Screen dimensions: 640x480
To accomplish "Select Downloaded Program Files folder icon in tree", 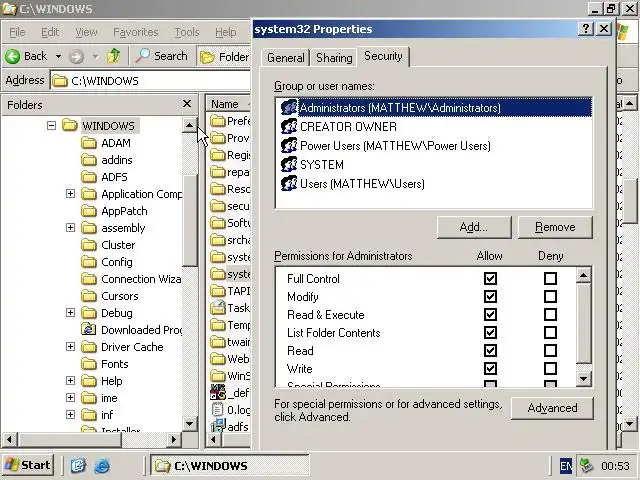I will point(89,329).
